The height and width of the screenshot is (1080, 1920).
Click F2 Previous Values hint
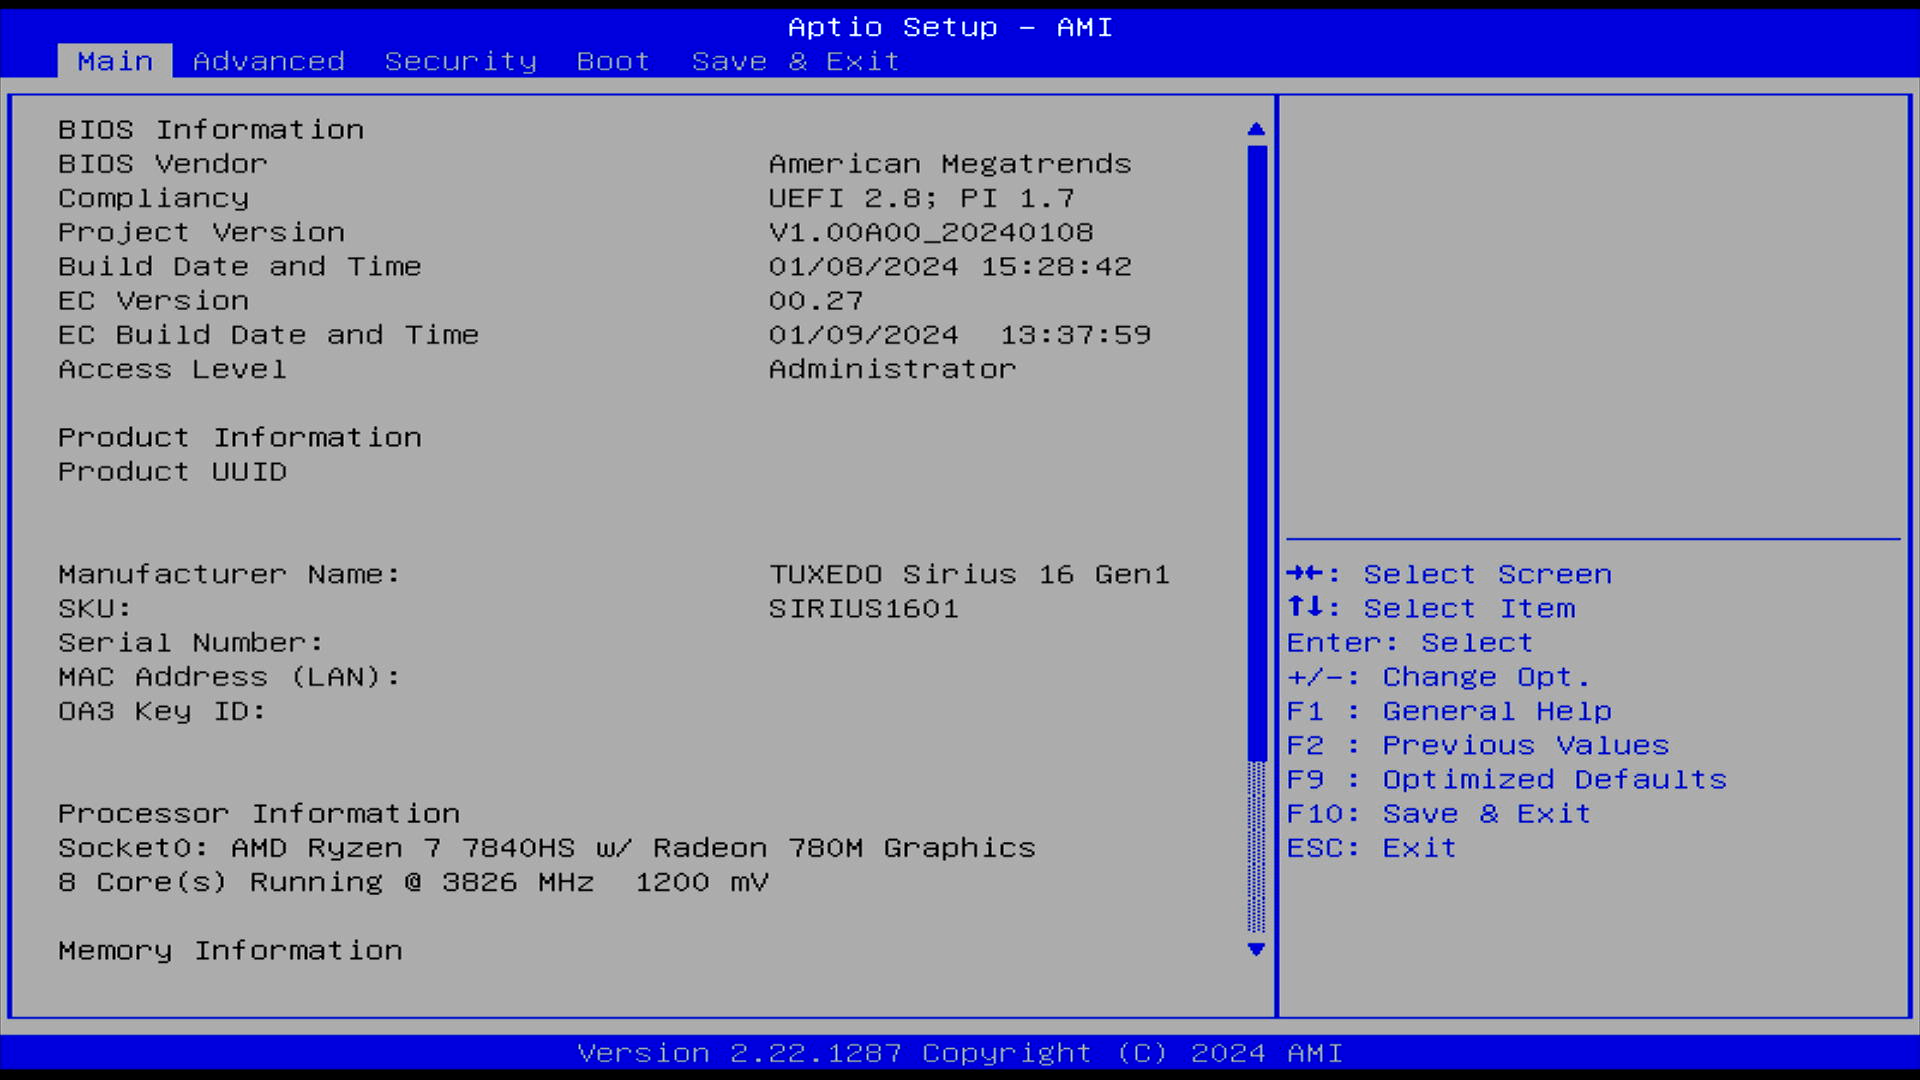coord(1476,745)
